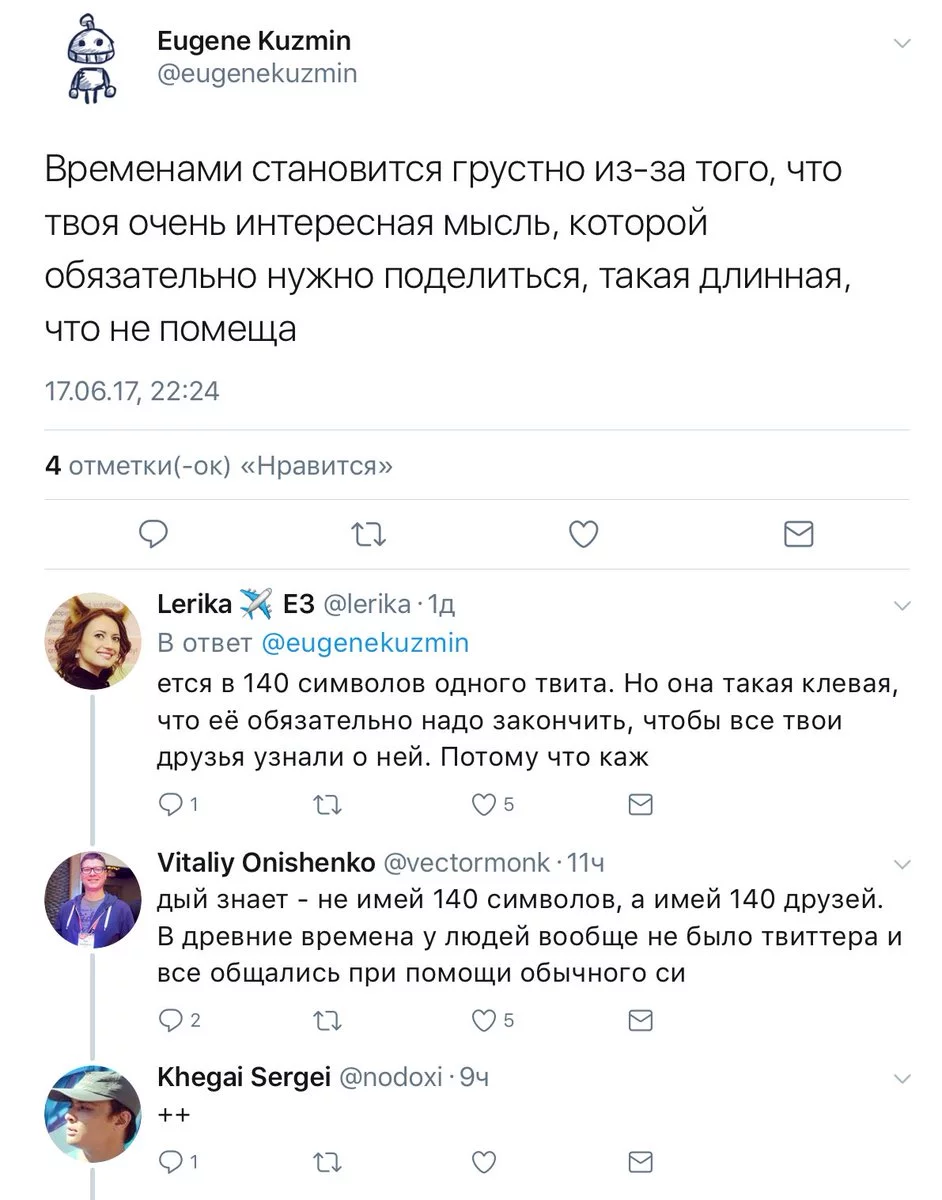Like Vitaliy Onishenko's reply

pos(484,1020)
